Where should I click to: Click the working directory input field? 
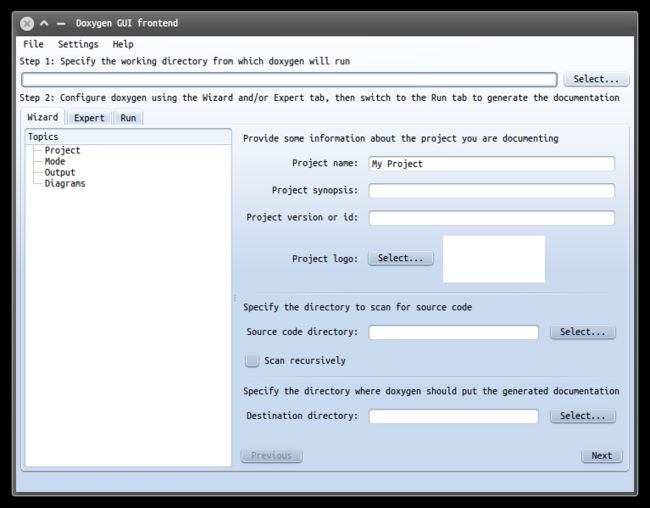coord(289,79)
